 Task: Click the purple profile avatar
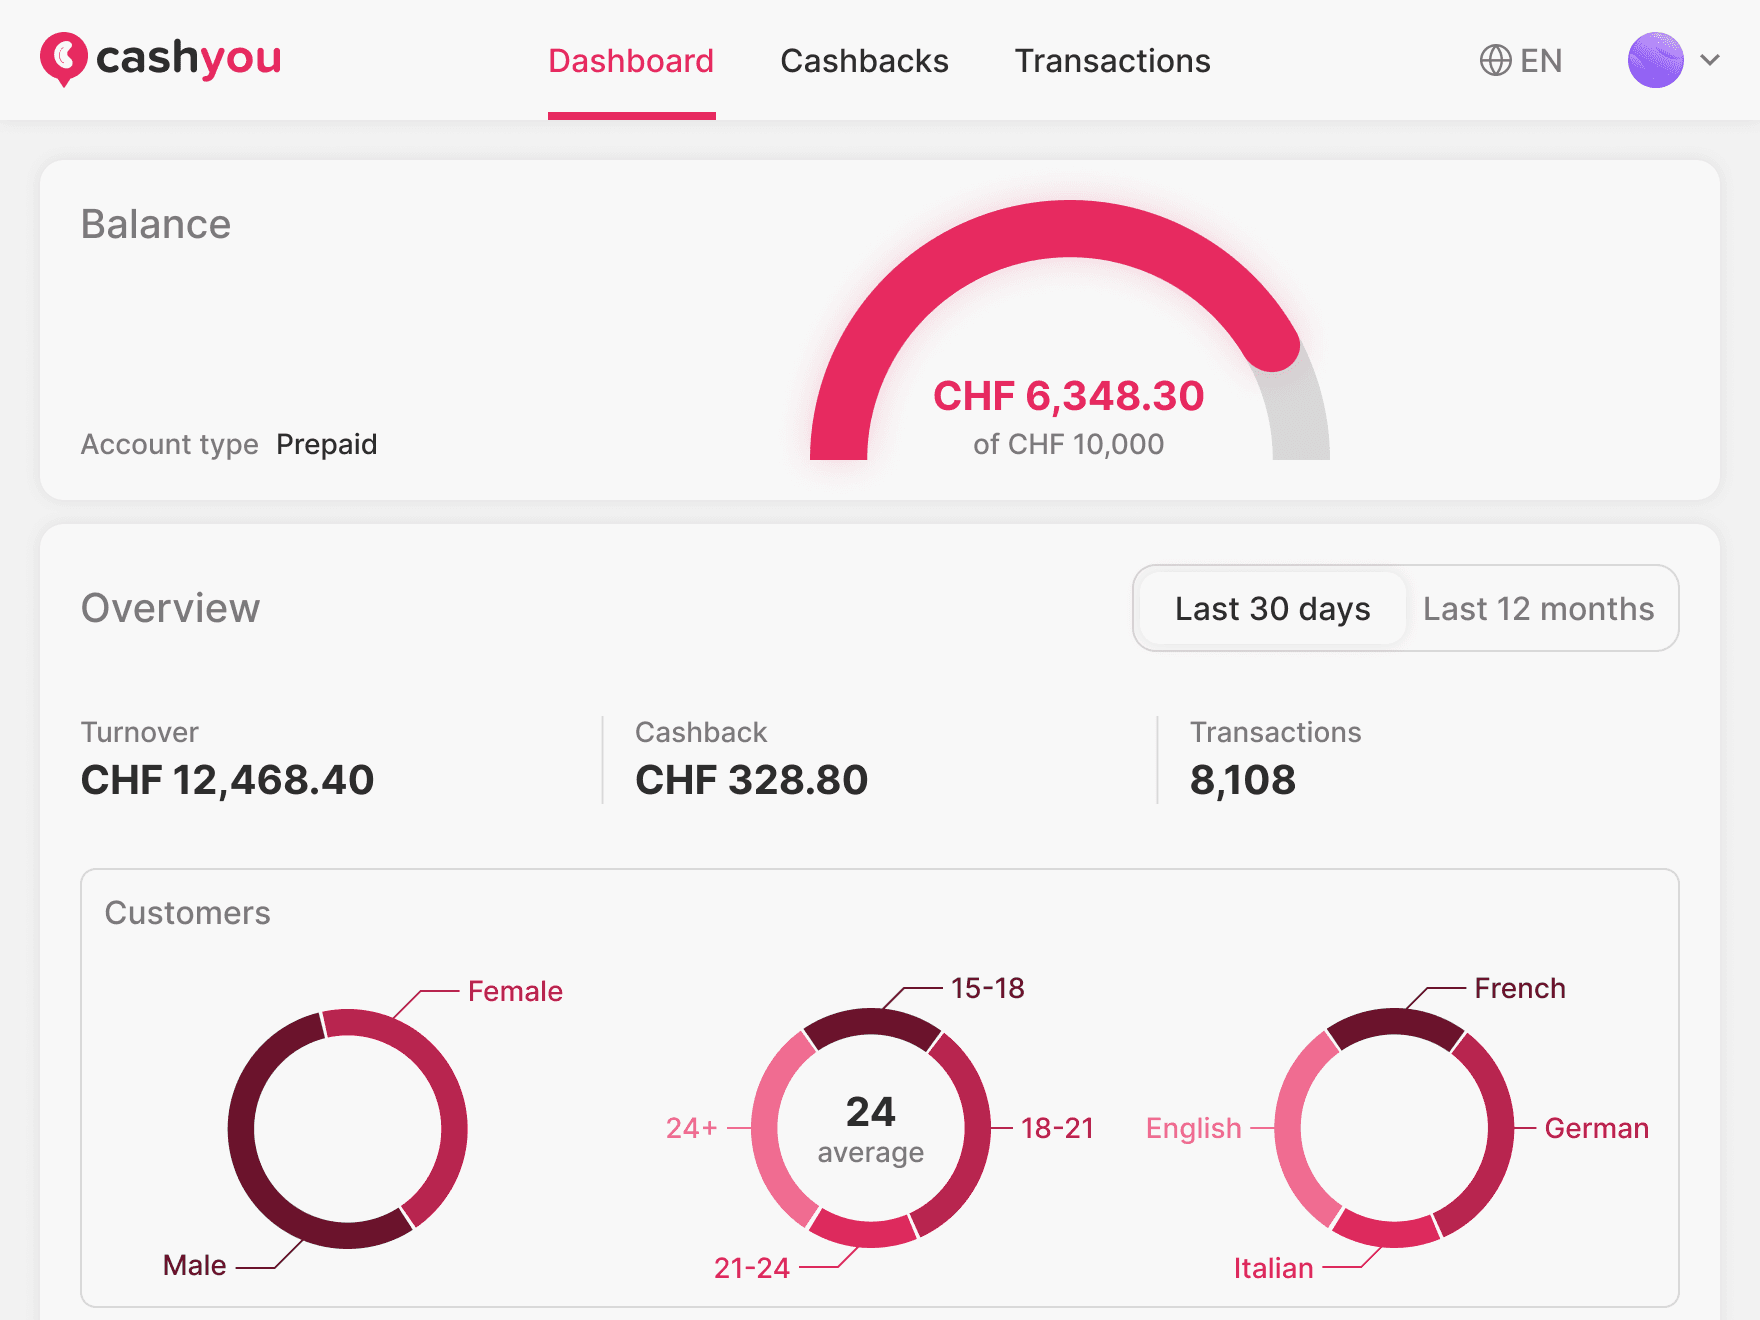1653,60
